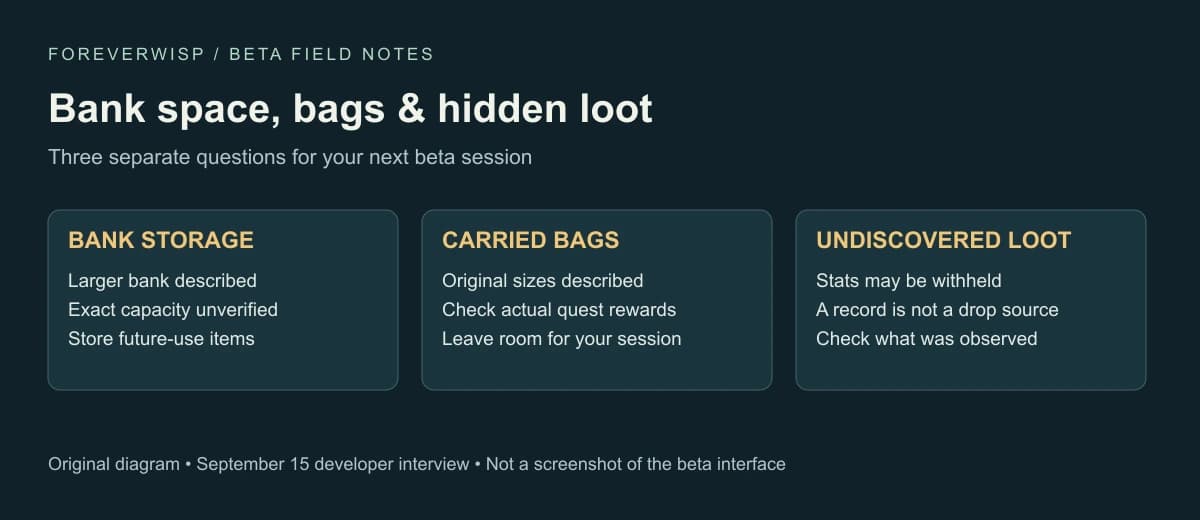Screen dimensions: 1200x520
Task: Select 'Check actual quest rewards' text
Action: click(559, 309)
